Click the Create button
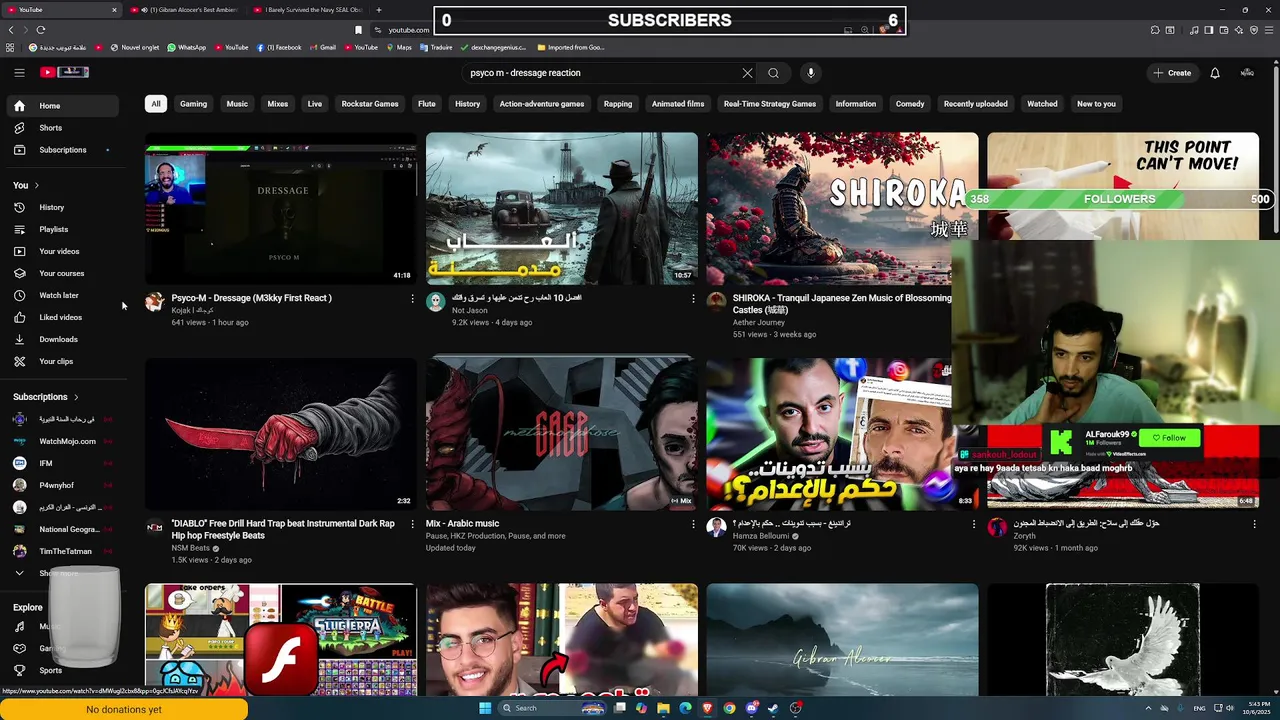This screenshot has height=720, width=1280. point(1172,73)
